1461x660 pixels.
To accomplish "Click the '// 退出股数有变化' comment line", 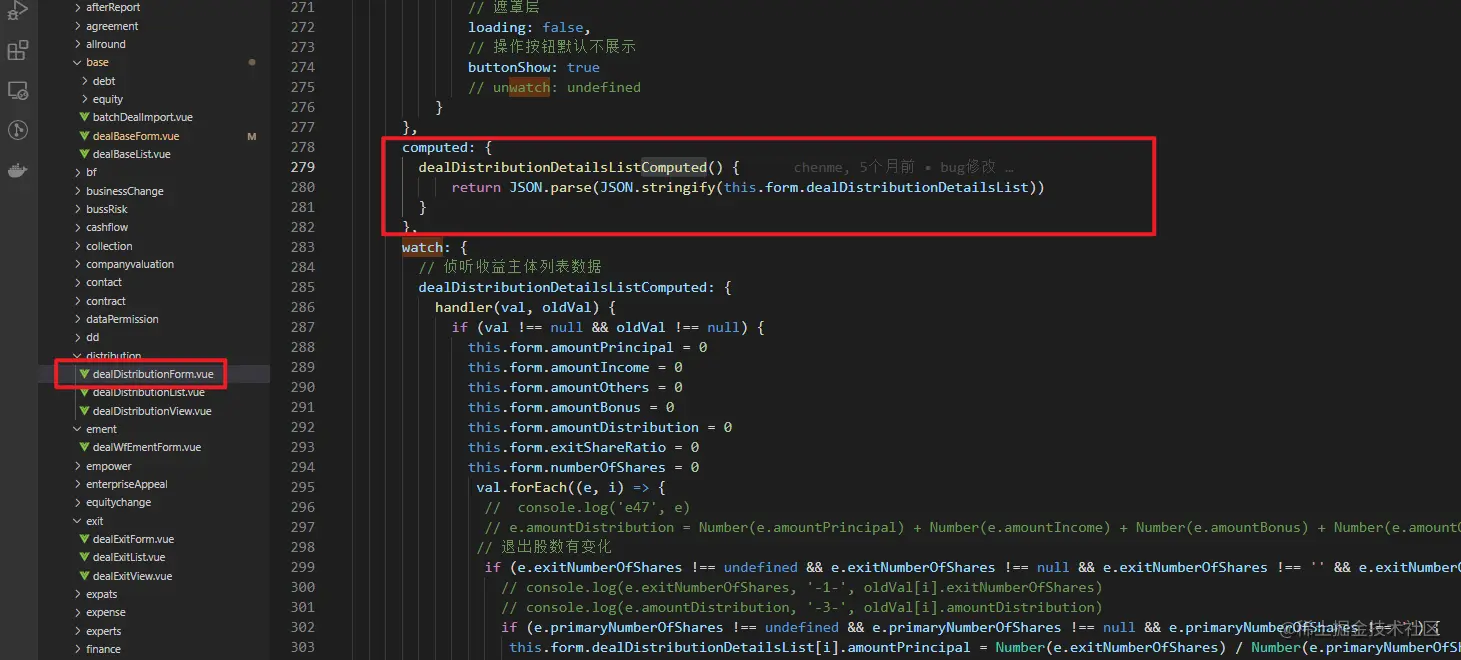I will click(544, 547).
